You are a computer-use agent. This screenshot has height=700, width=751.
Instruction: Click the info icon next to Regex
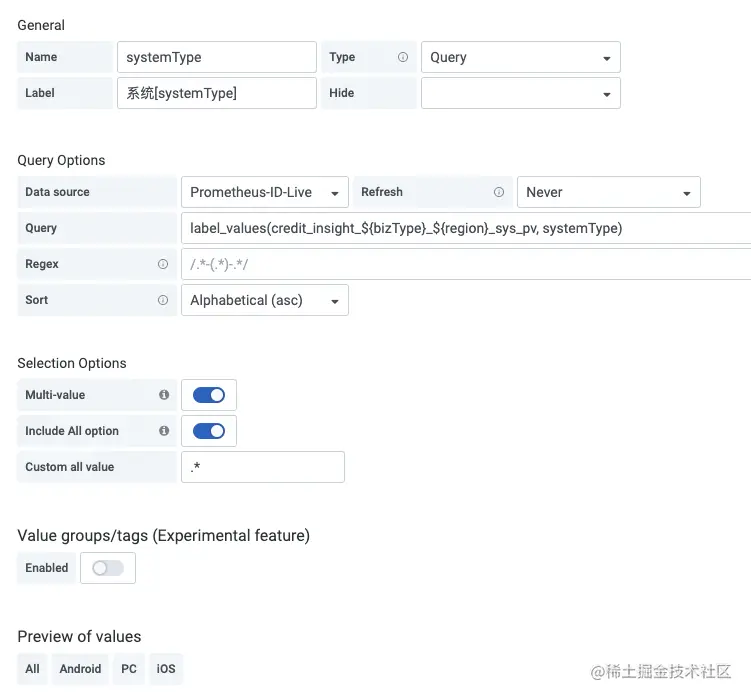pos(163,264)
